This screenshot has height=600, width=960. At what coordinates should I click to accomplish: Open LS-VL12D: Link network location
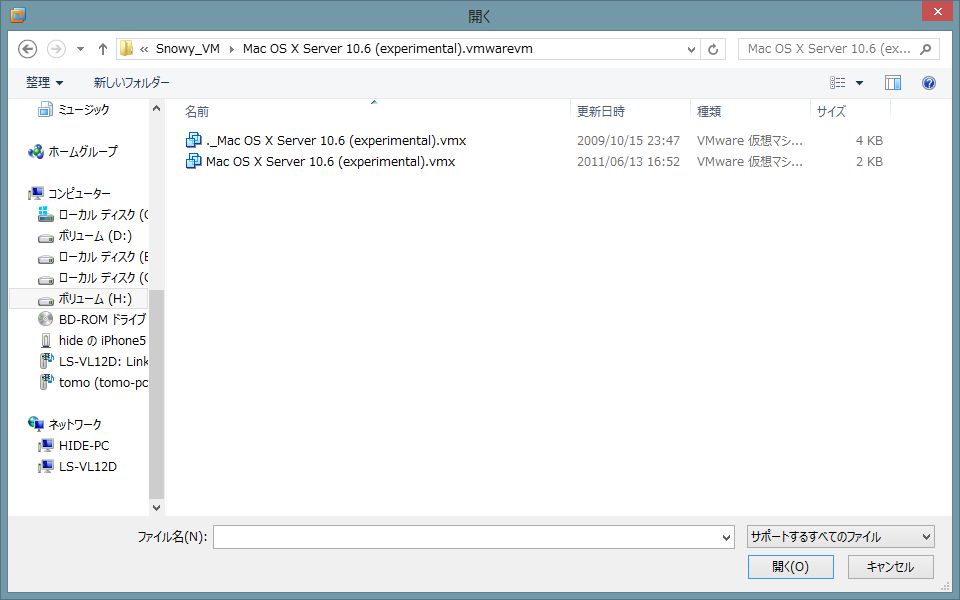point(103,361)
